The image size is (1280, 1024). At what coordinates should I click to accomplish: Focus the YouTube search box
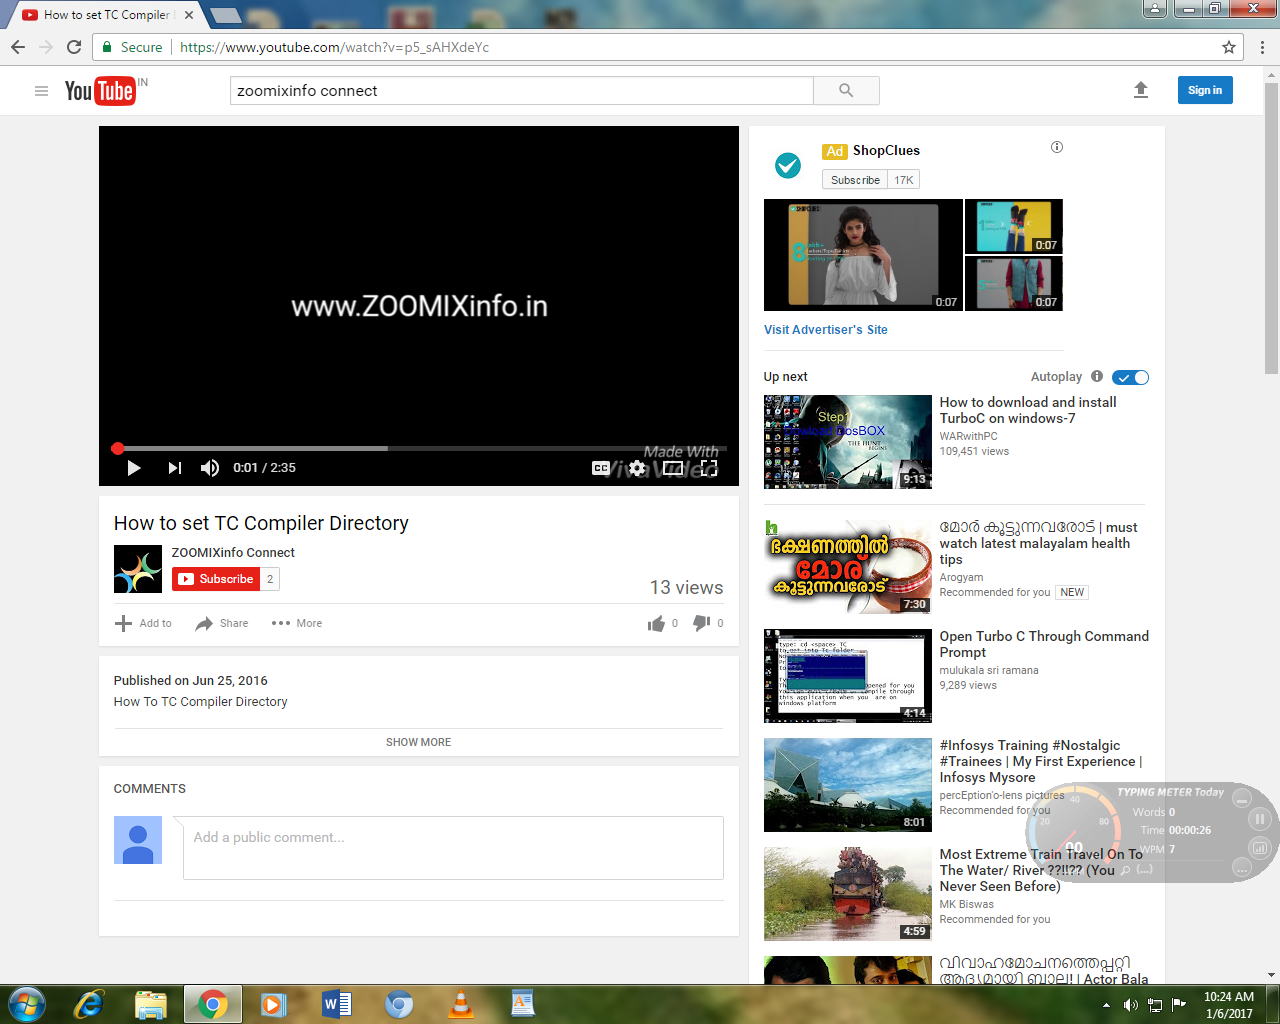[521, 90]
